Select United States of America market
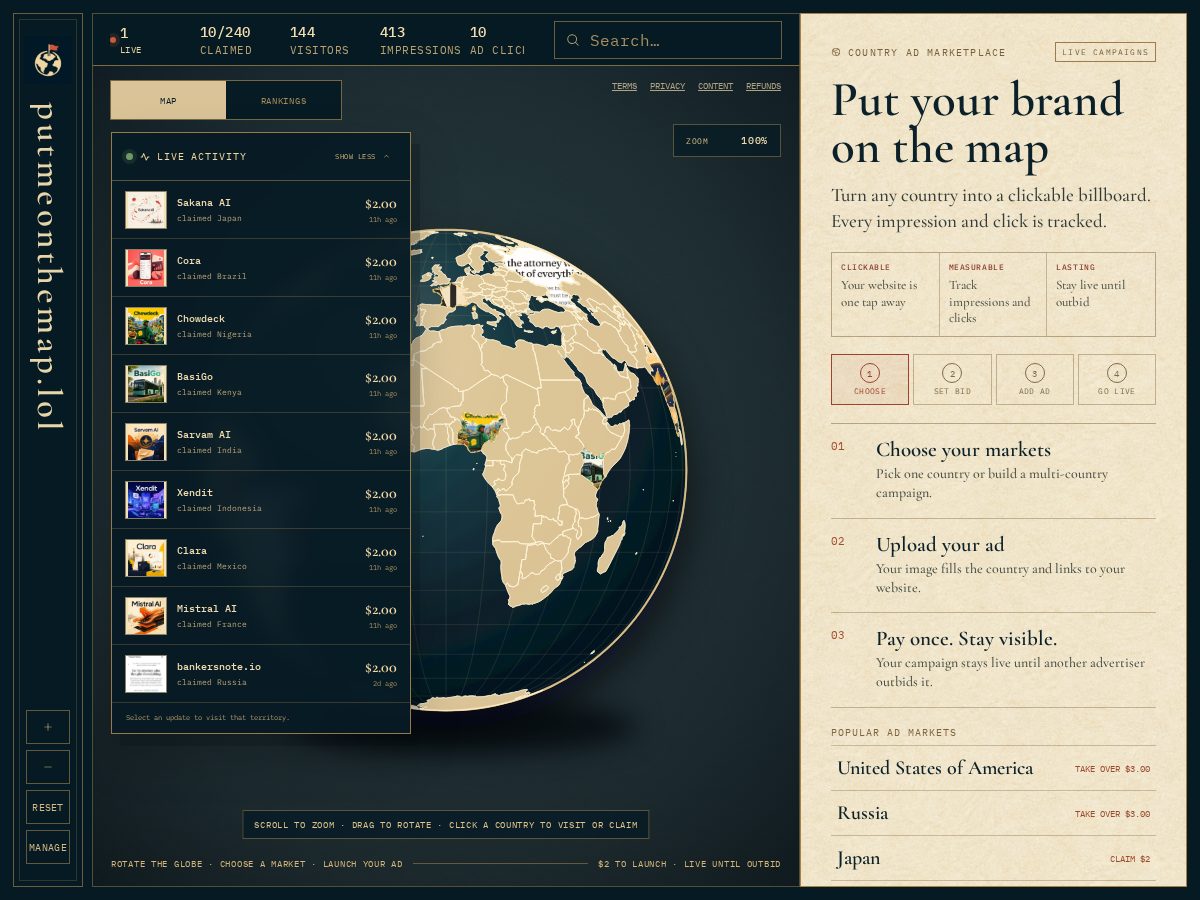The height and width of the screenshot is (900, 1200). point(993,768)
